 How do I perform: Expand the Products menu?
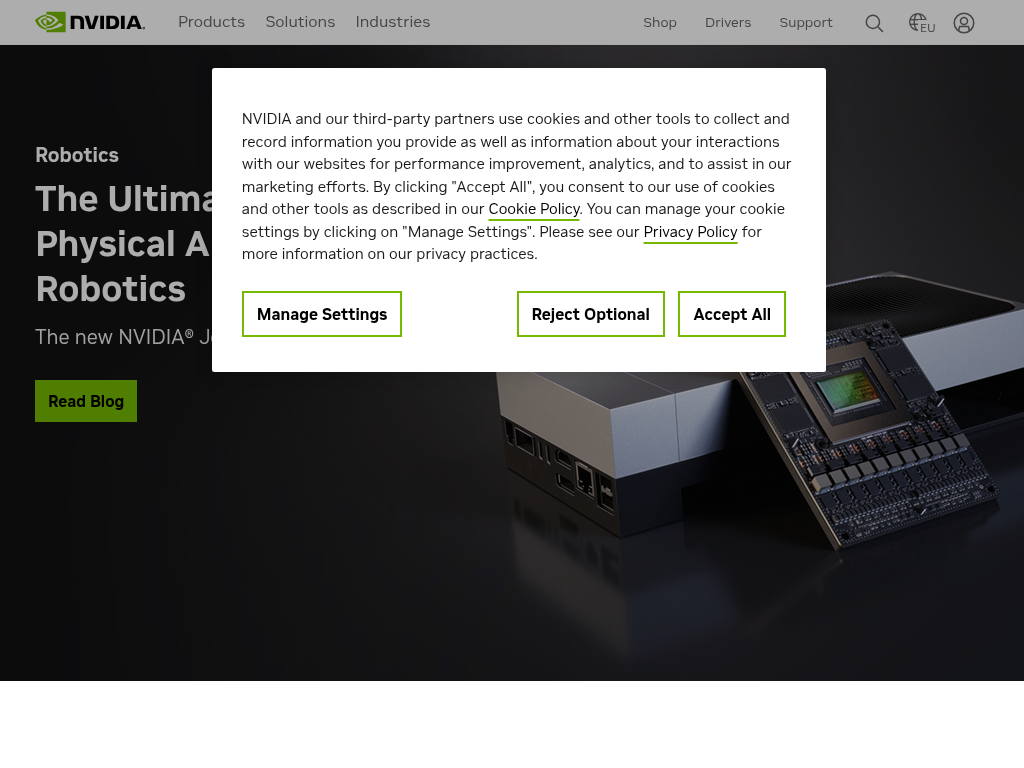click(212, 22)
